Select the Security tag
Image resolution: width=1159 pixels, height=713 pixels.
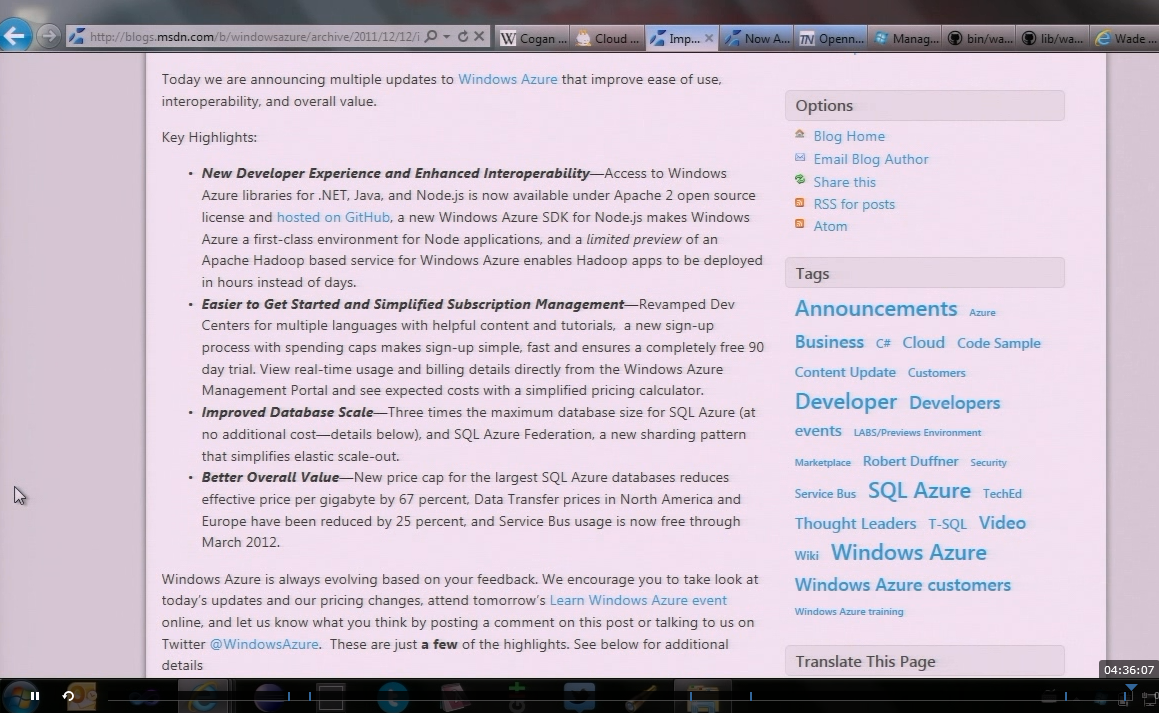point(988,463)
